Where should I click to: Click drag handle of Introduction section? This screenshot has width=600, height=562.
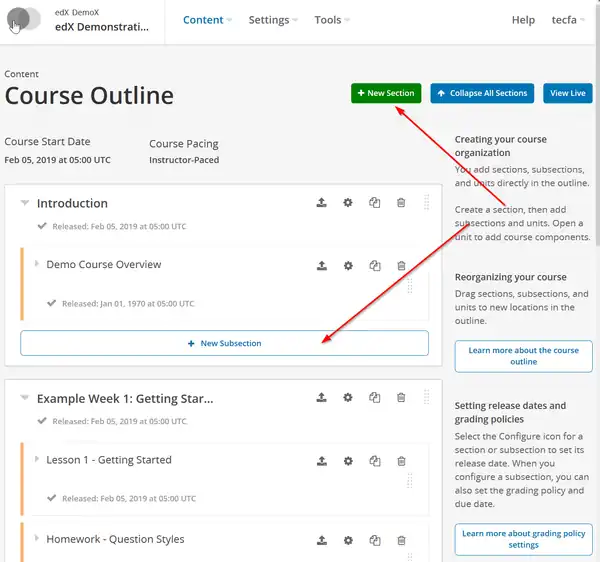[x=427, y=203]
